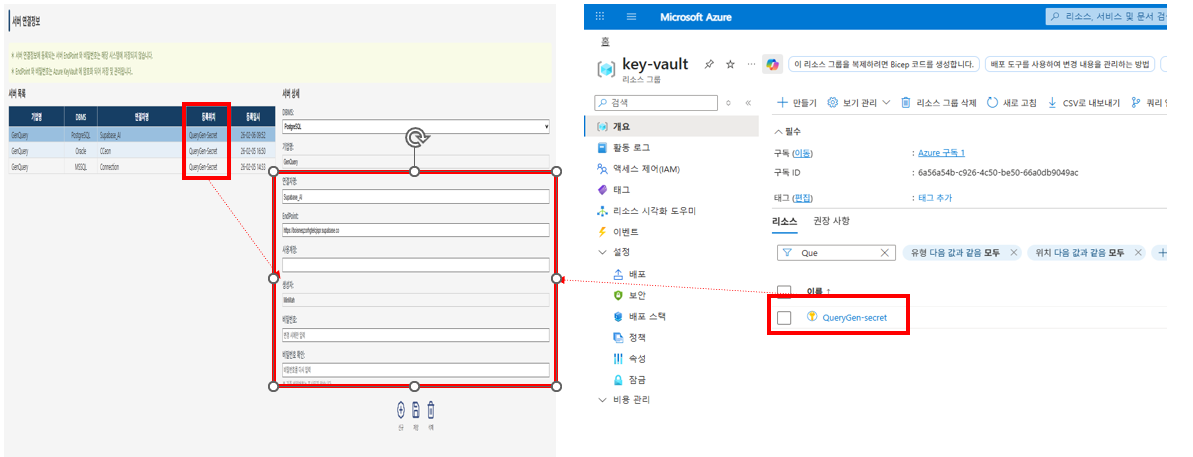Viewport: 1193px width, 457px height.
Task: Expand the 보기 관리 dropdown
Action: tap(858, 103)
